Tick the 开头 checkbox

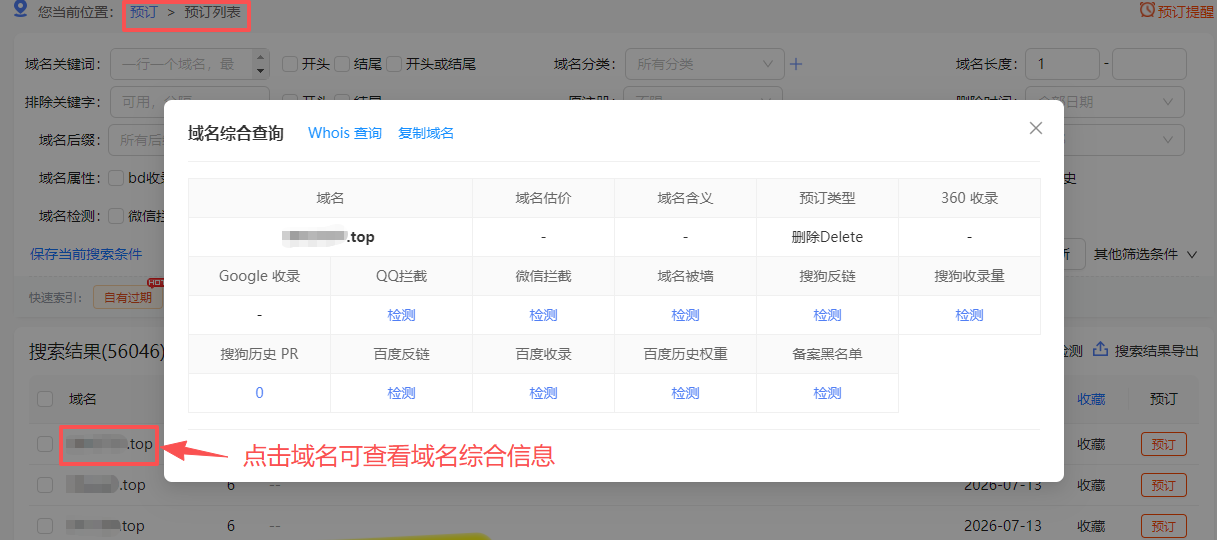tap(290, 64)
